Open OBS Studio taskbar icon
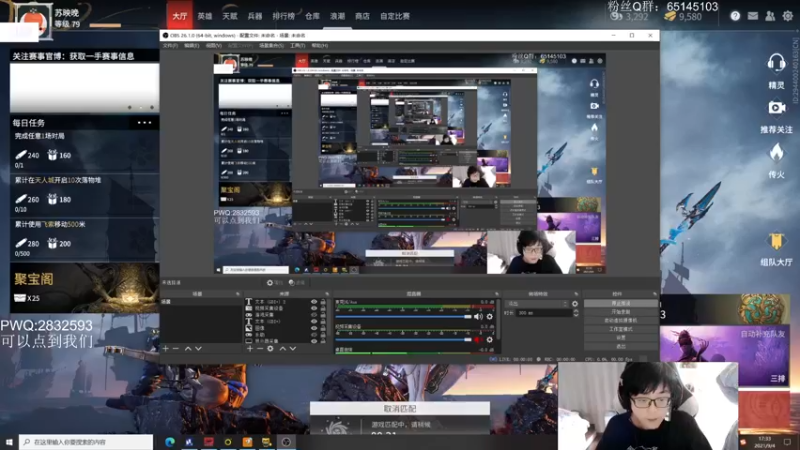The width and height of the screenshot is (800, 450). [286, 442]
